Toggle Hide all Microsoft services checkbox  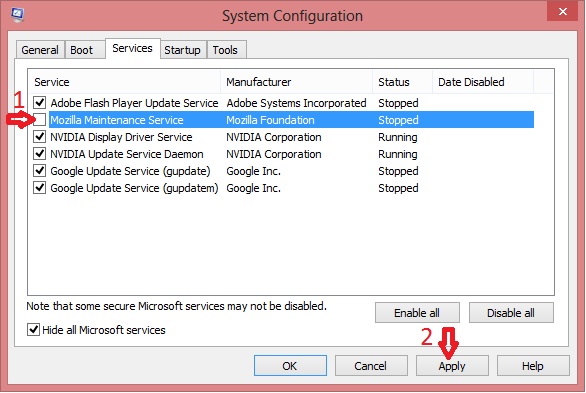33,329
